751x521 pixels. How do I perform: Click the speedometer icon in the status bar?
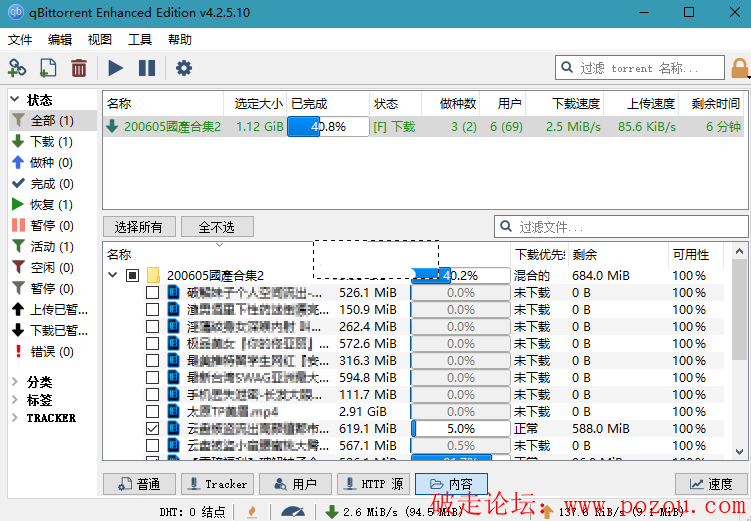coord(292,512)
